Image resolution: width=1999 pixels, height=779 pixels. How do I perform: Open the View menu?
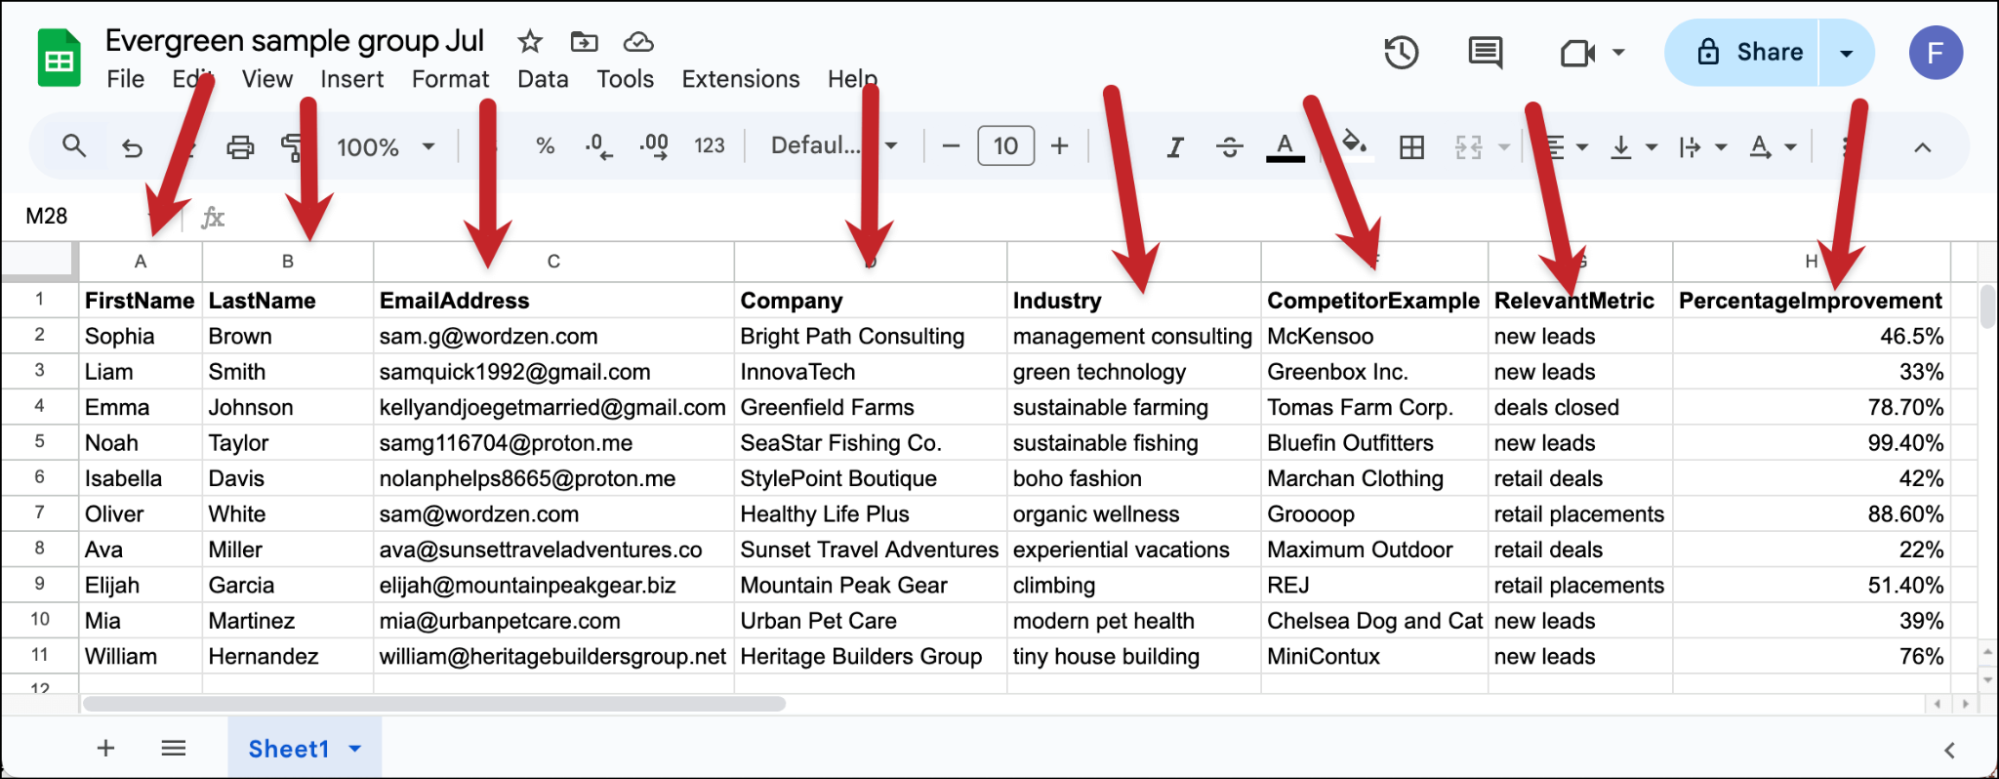pos(267,79)
